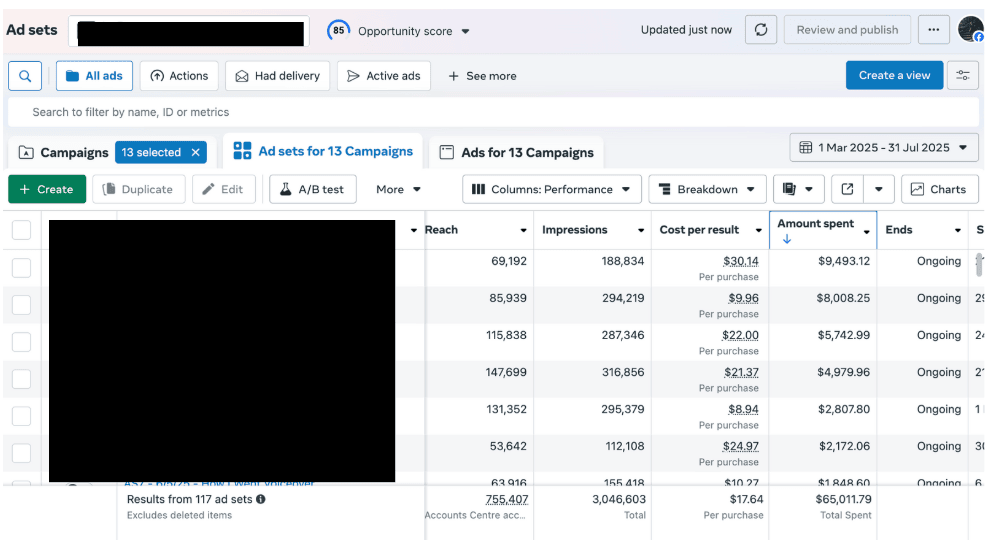Screen dimensions: 1000x540
Task: Click the export share icon
Action: click(x=848, y=189)
